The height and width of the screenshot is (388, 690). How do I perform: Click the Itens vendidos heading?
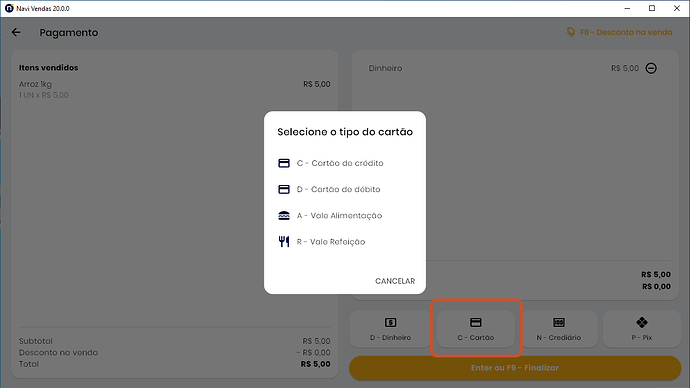[48, 68]
